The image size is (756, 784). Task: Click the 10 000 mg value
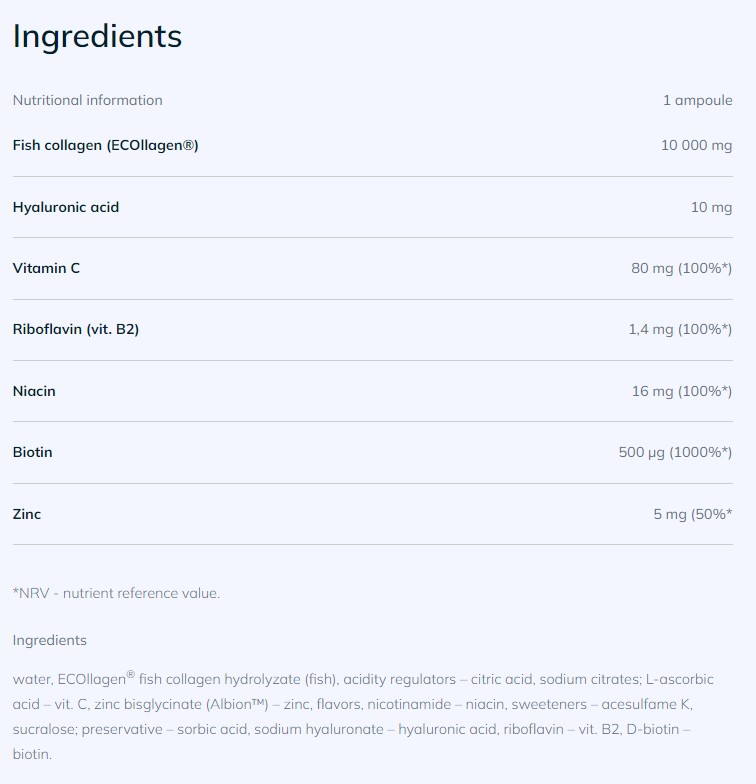pyautogui.click(x=696, y=146)
